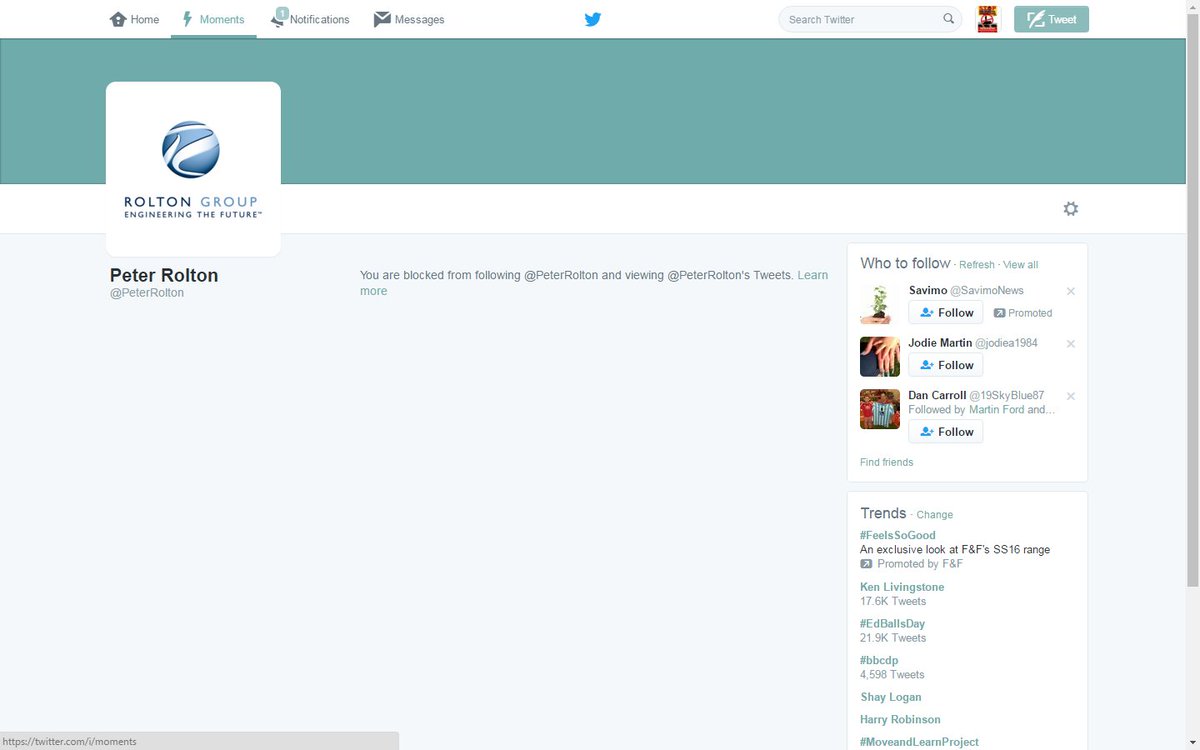Image resolution: width=1200 pixels, height=750 pixels.
Task: Click the page vertical scrollbar
Action: pyautogui.click(x=1192, y=300)
